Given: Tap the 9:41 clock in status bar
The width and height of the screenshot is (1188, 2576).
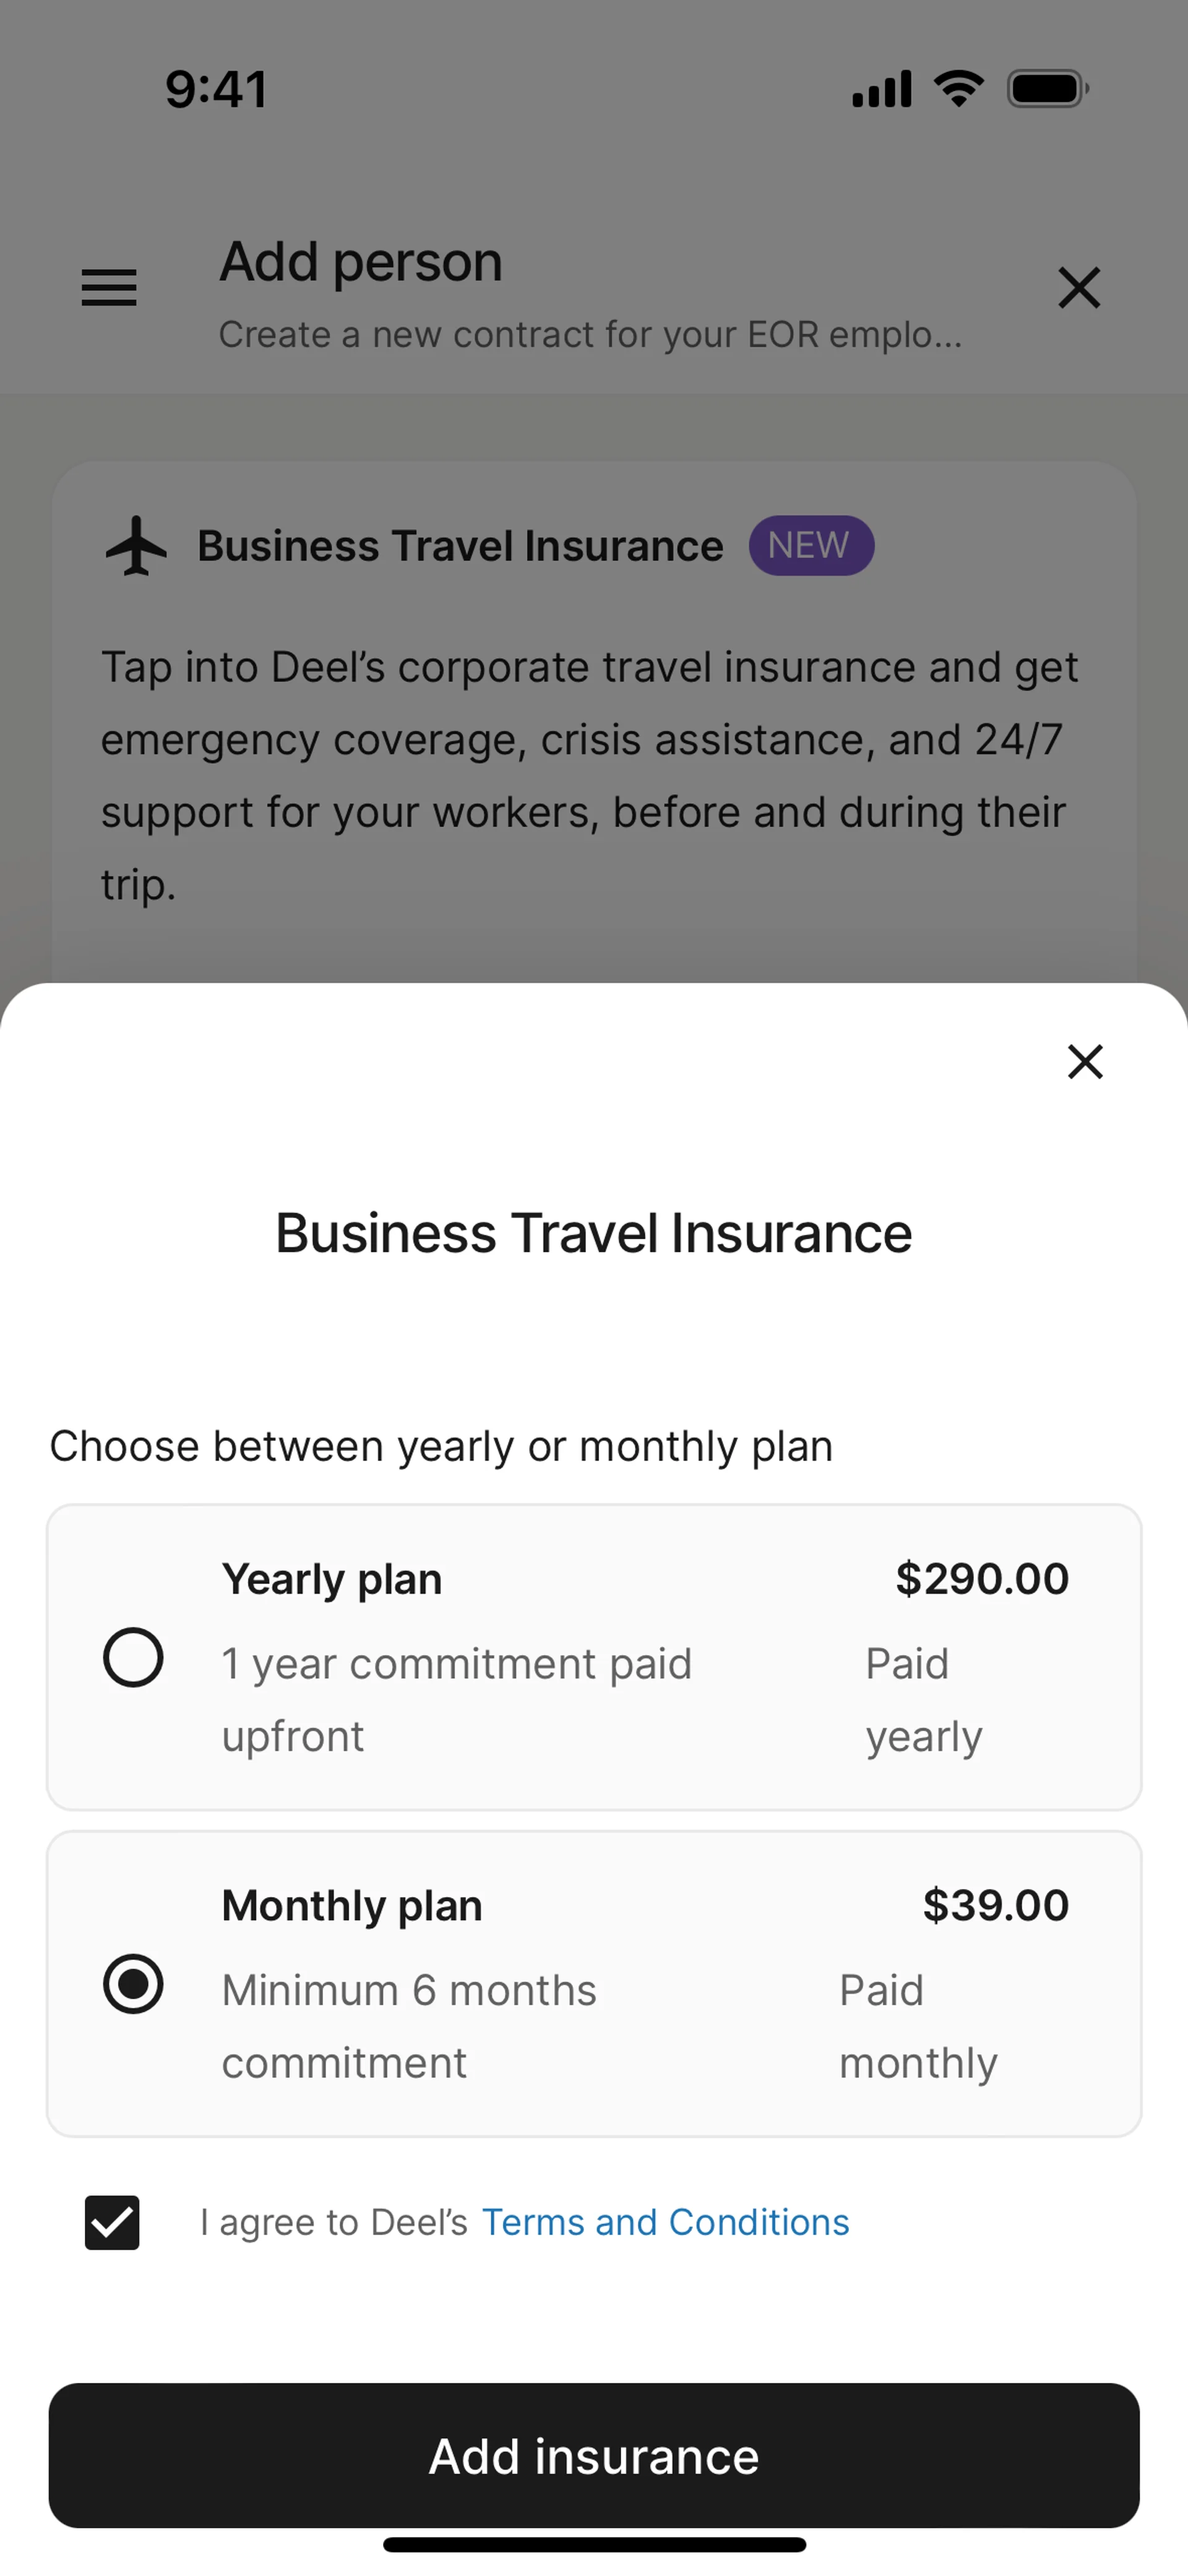Looking at the screenshot, I should click(x=217, y=89).
